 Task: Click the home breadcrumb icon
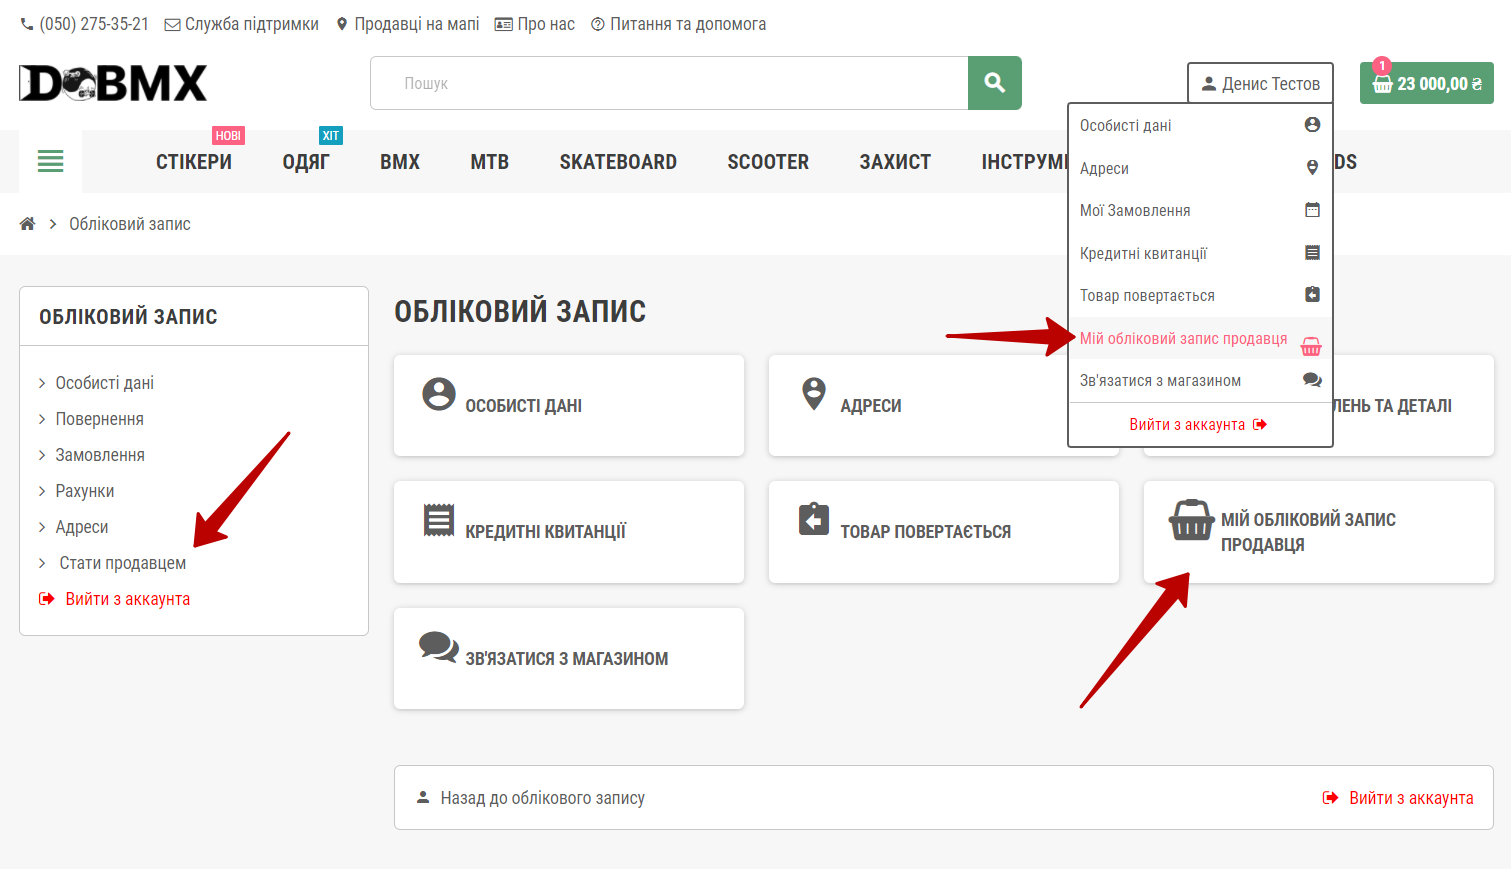pyautogui.click(x=27, y=224)
